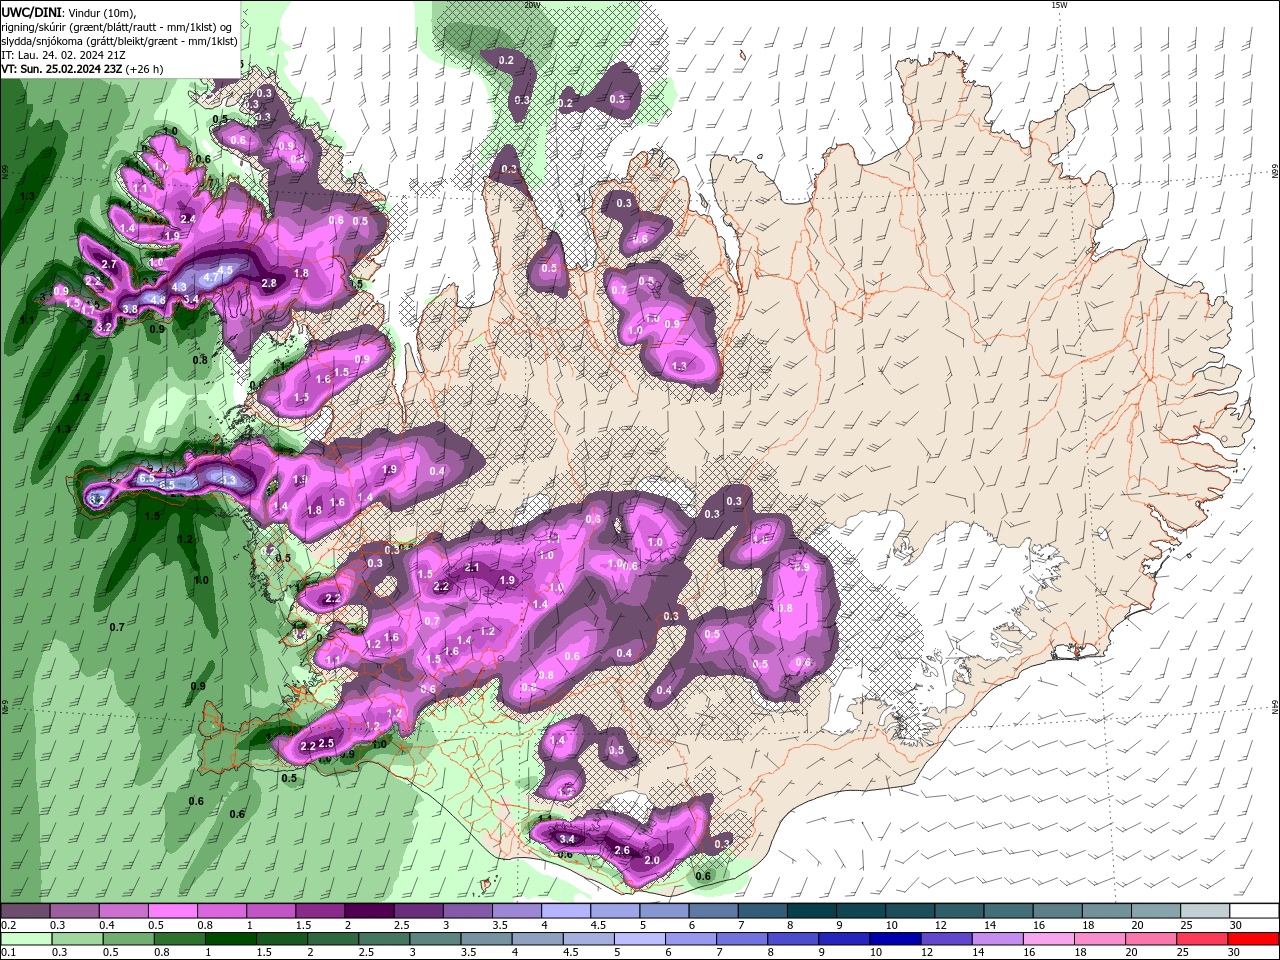Image resolution: width=1280 pixels, height=960 pixels.
Task: Pick the pink 16 mm rain legend swatch
Action: tap(1049, 939)
